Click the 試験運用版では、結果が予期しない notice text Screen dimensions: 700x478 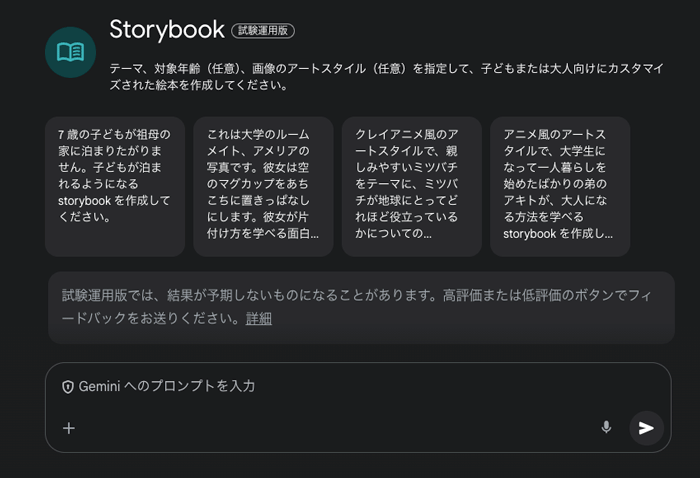(x=356, y=307)
